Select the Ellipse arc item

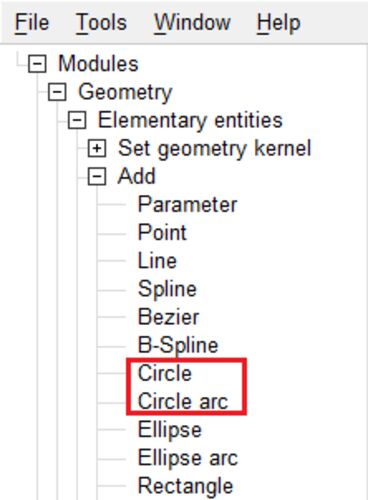pos(188,457)
